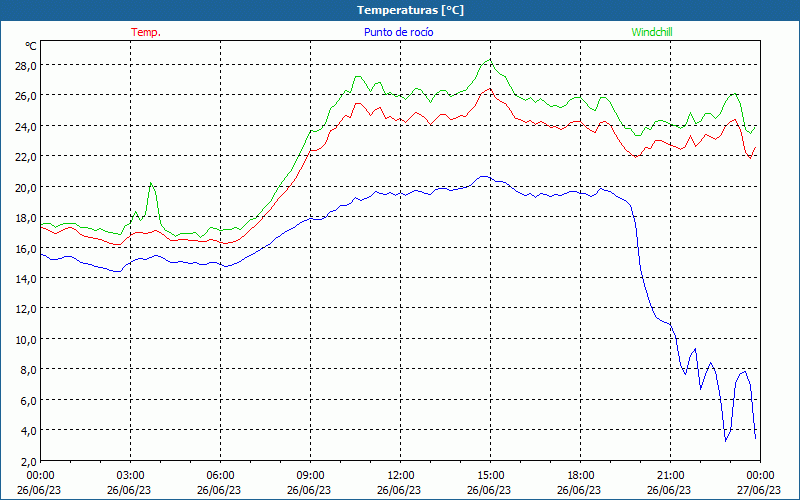800x500 pixels.
Task: Click the green windchill peak near 15:00
Action: point(490,60)
